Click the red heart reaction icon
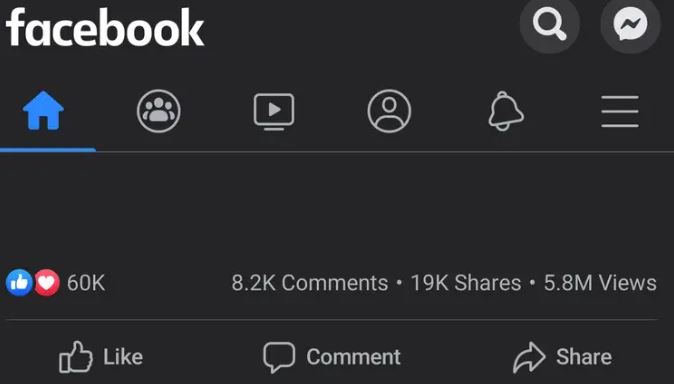 pos(47,283)
